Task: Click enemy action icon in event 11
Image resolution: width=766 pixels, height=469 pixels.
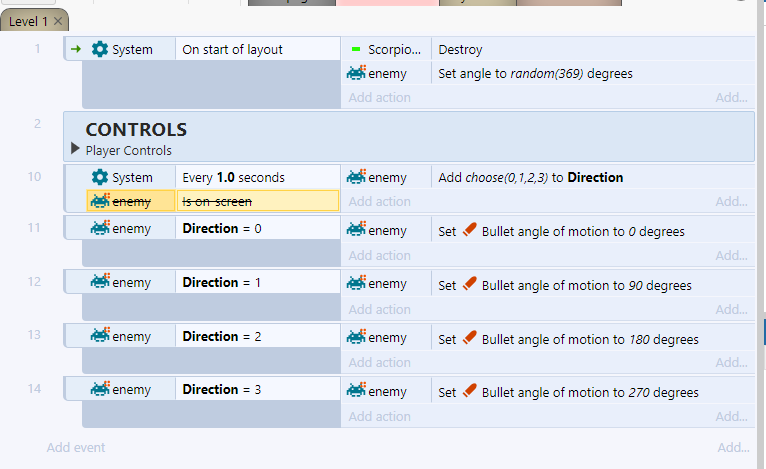Action: 356,230
